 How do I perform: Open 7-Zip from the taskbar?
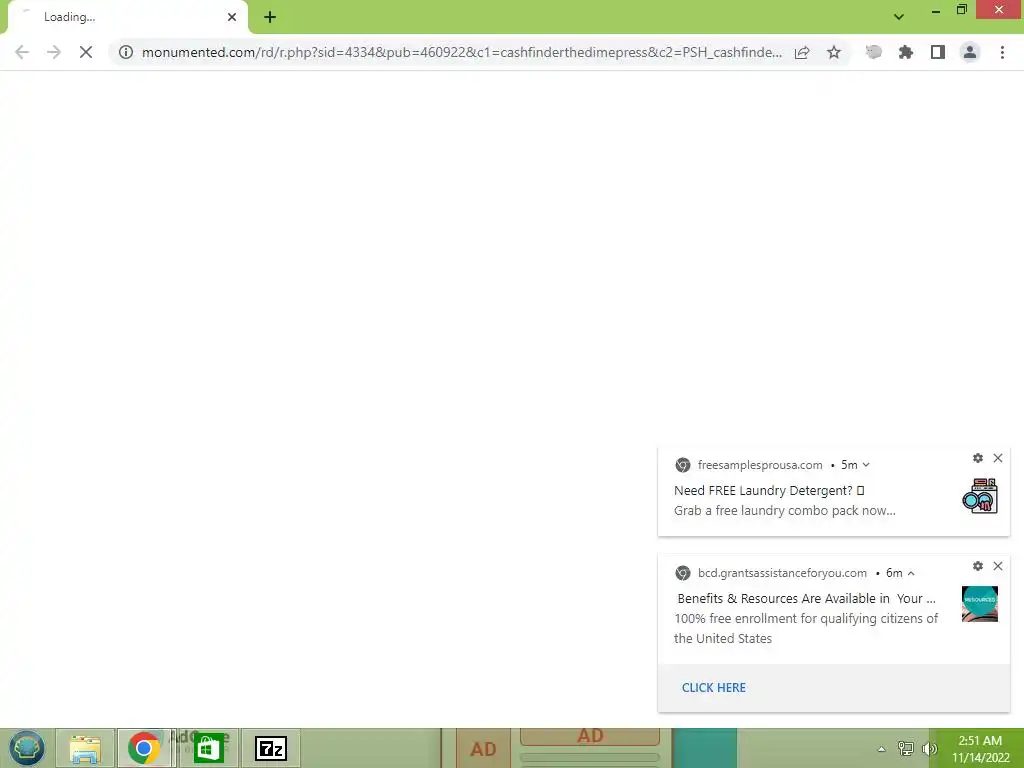click(271, 748)
